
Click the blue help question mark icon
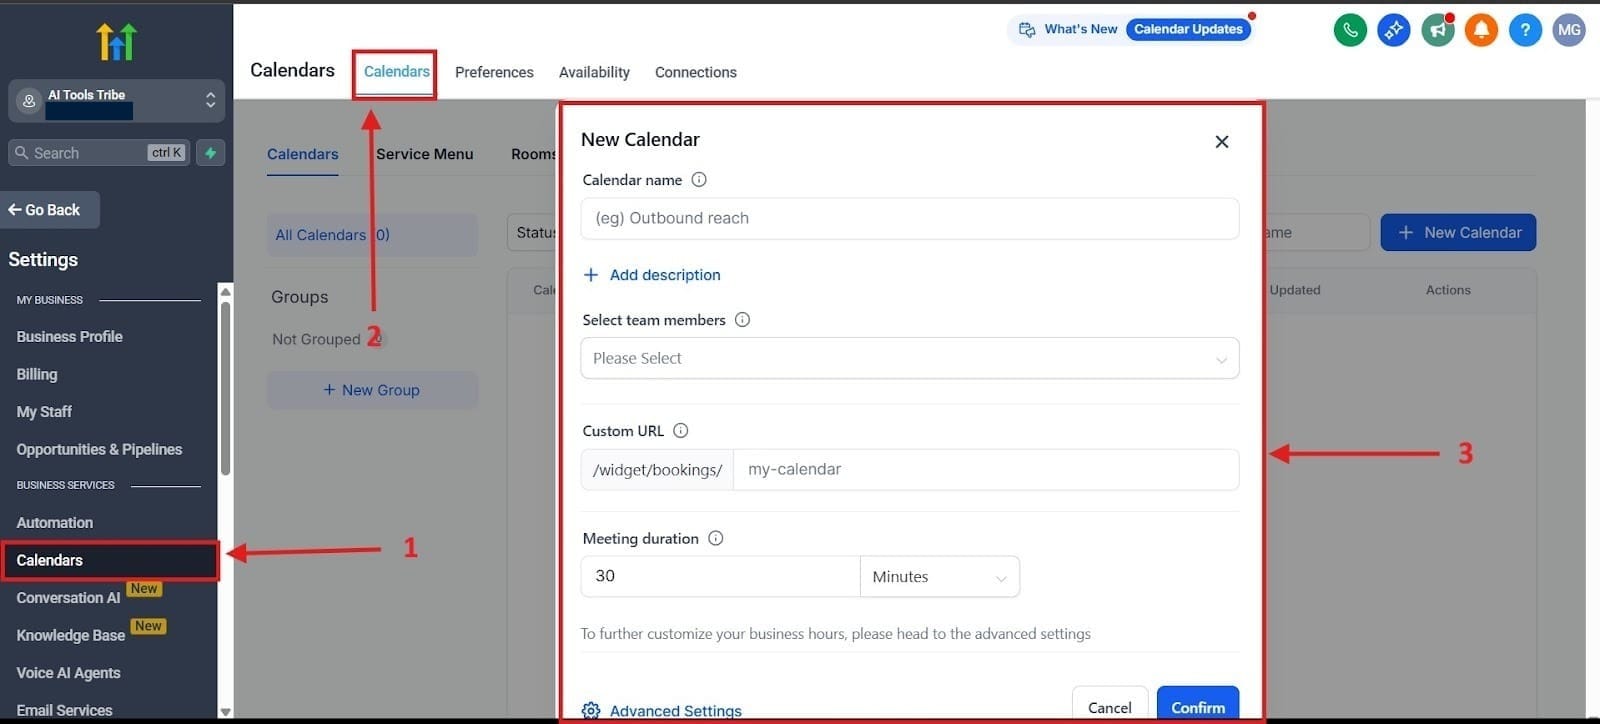[x=1525, y=30]
